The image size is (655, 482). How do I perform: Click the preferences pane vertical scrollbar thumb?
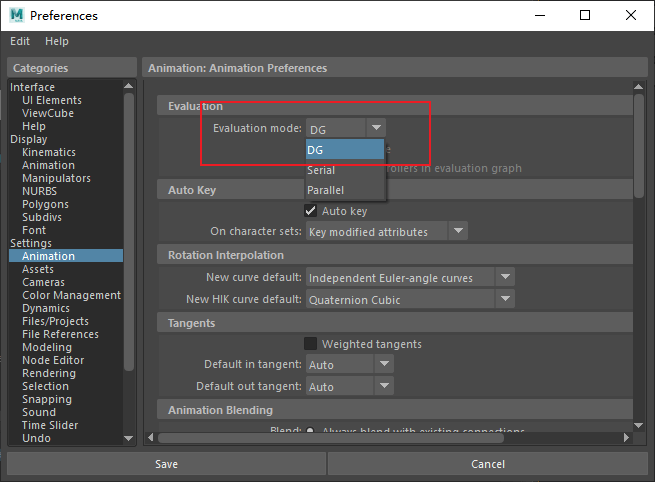(x=639, y=146)
